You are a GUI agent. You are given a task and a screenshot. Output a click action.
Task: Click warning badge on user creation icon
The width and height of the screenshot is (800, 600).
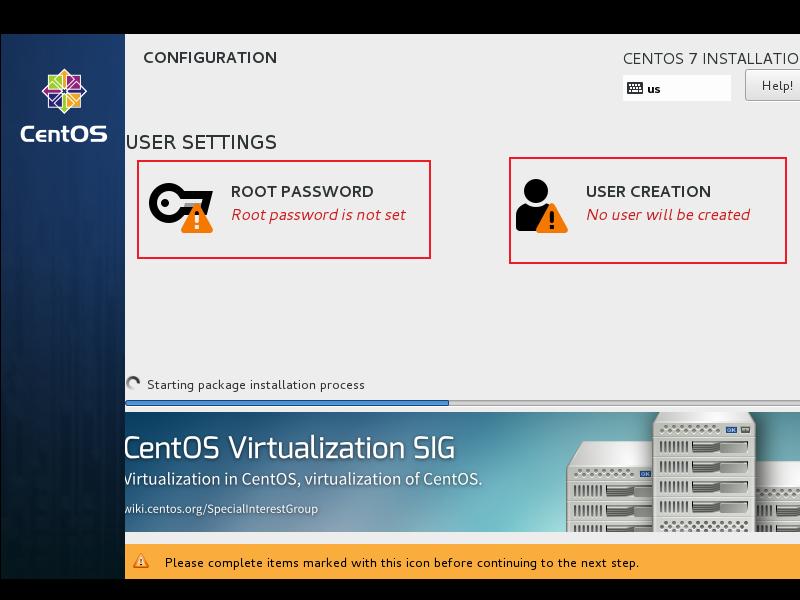pos(551,220)
